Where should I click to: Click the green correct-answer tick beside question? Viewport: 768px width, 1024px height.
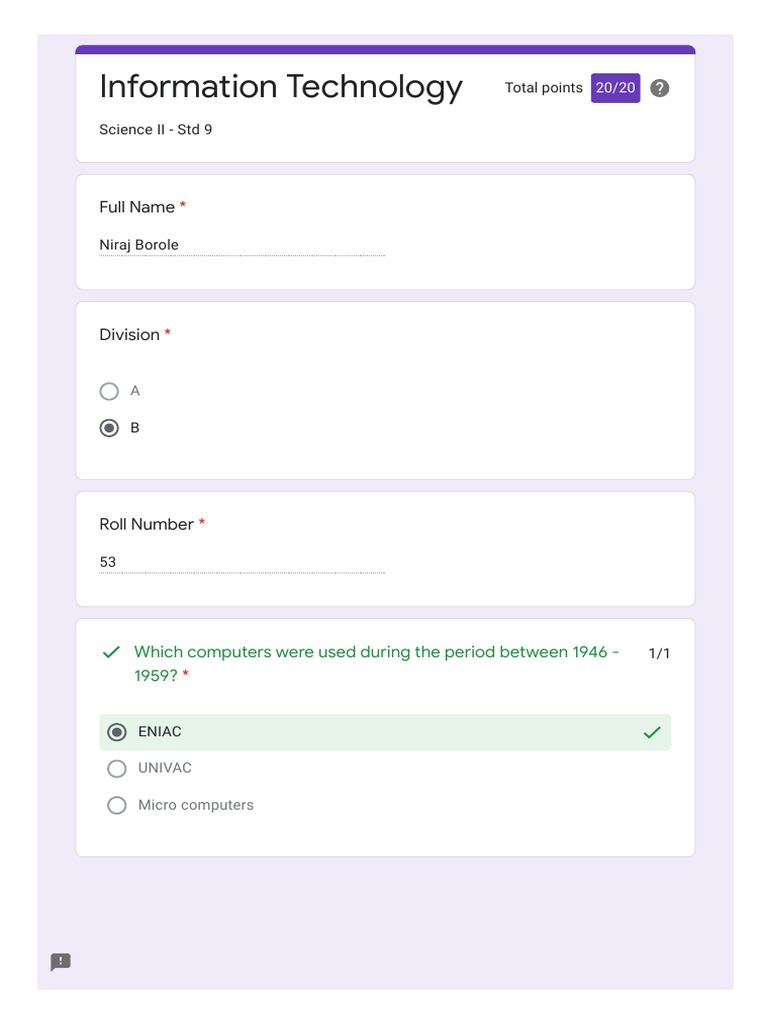(111, 653)
